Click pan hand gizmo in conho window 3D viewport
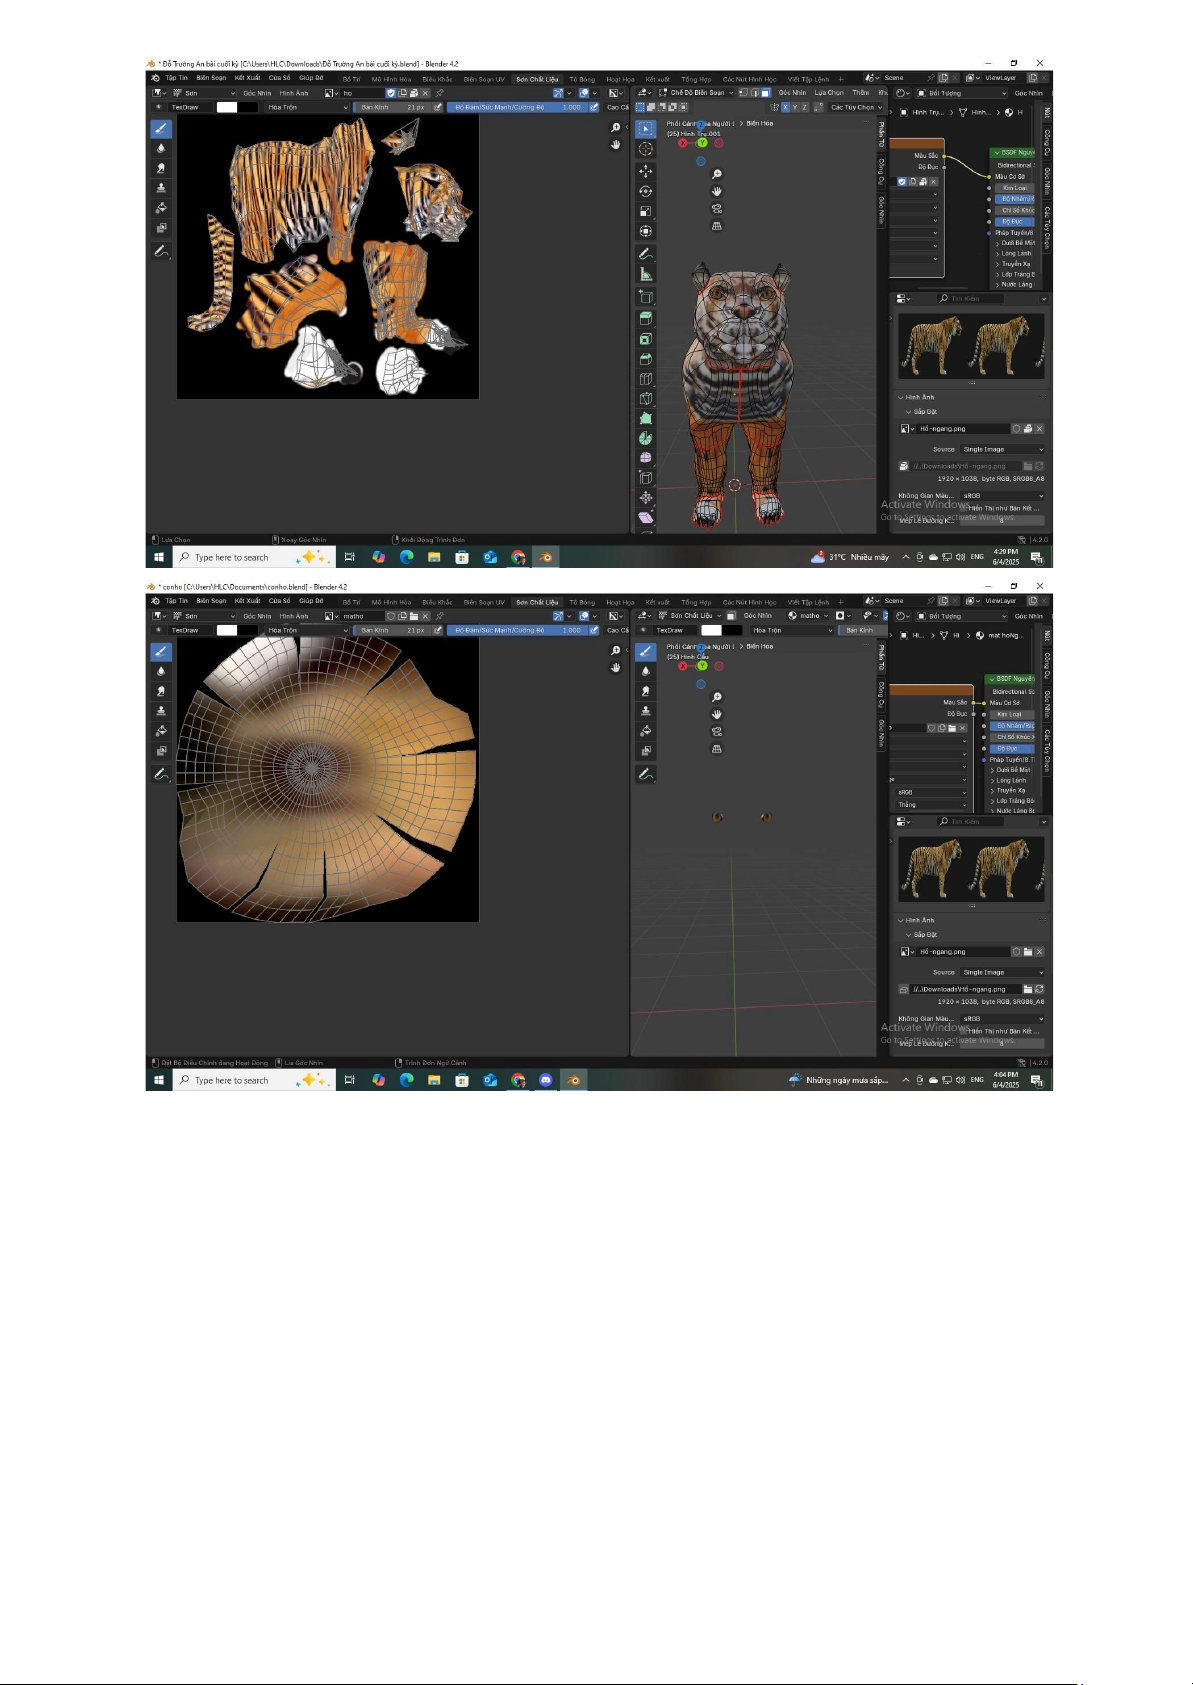The width and height of the screenshot is (1193, 1685). 717,714
